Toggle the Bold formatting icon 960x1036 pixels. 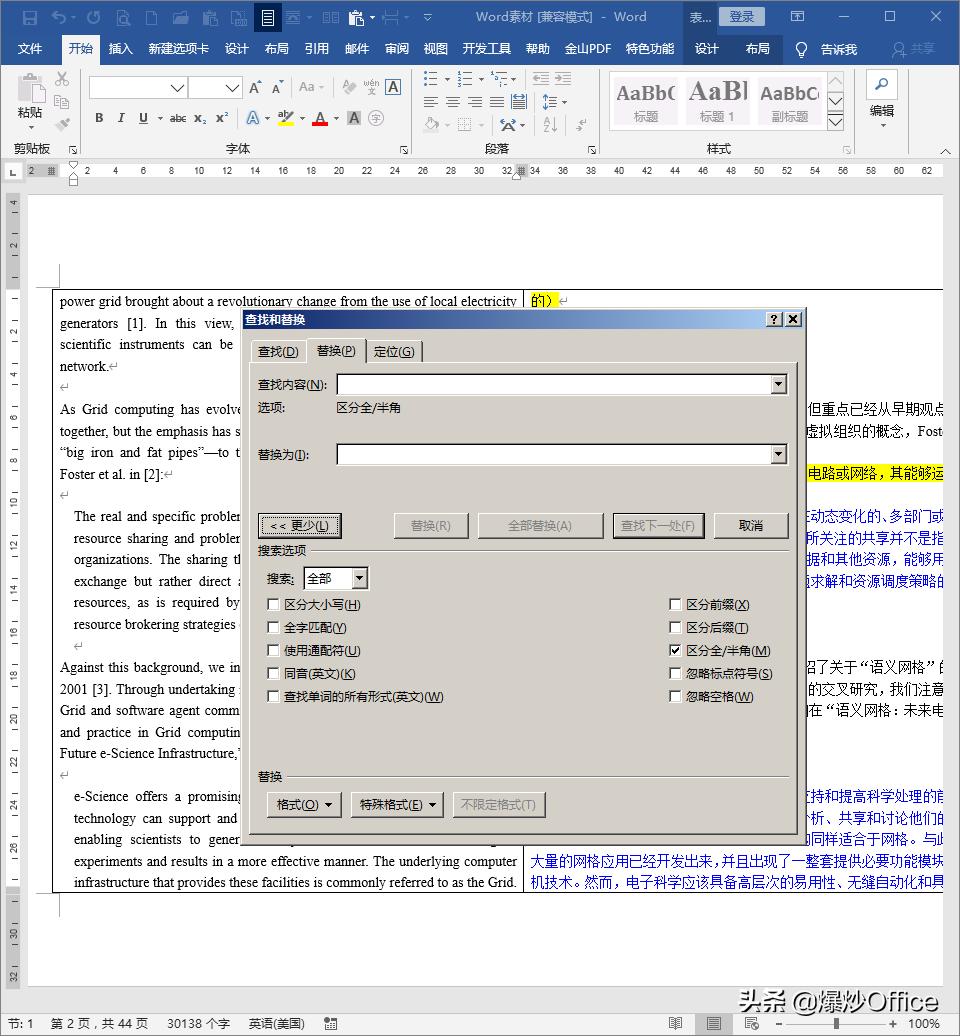coord(98,118)
